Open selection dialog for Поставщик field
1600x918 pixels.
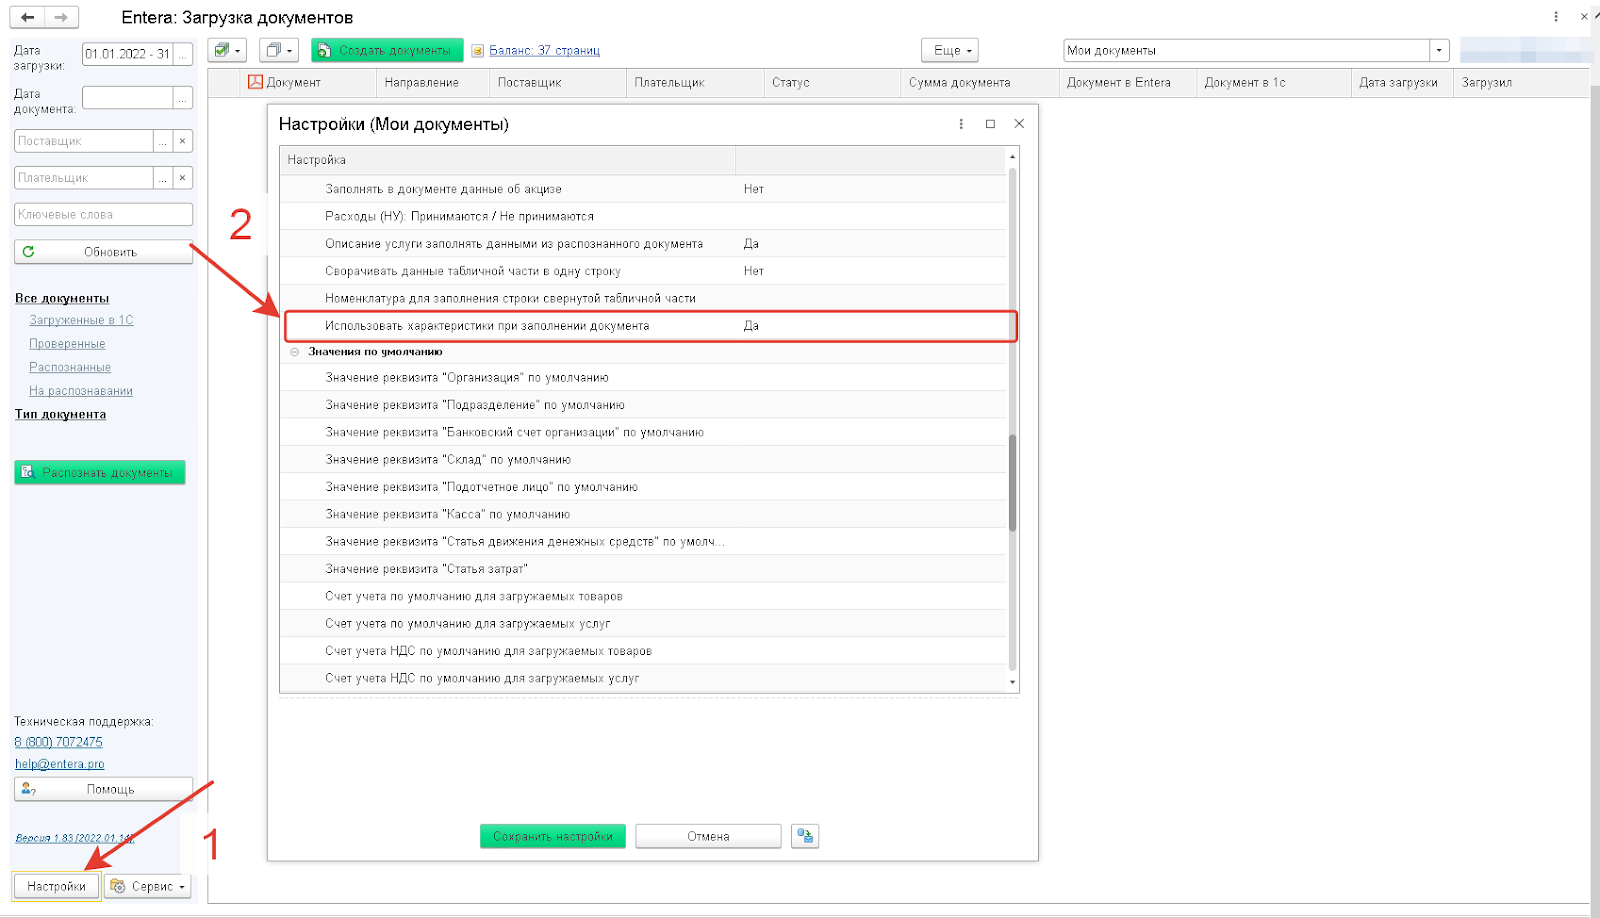pos(162,141)
